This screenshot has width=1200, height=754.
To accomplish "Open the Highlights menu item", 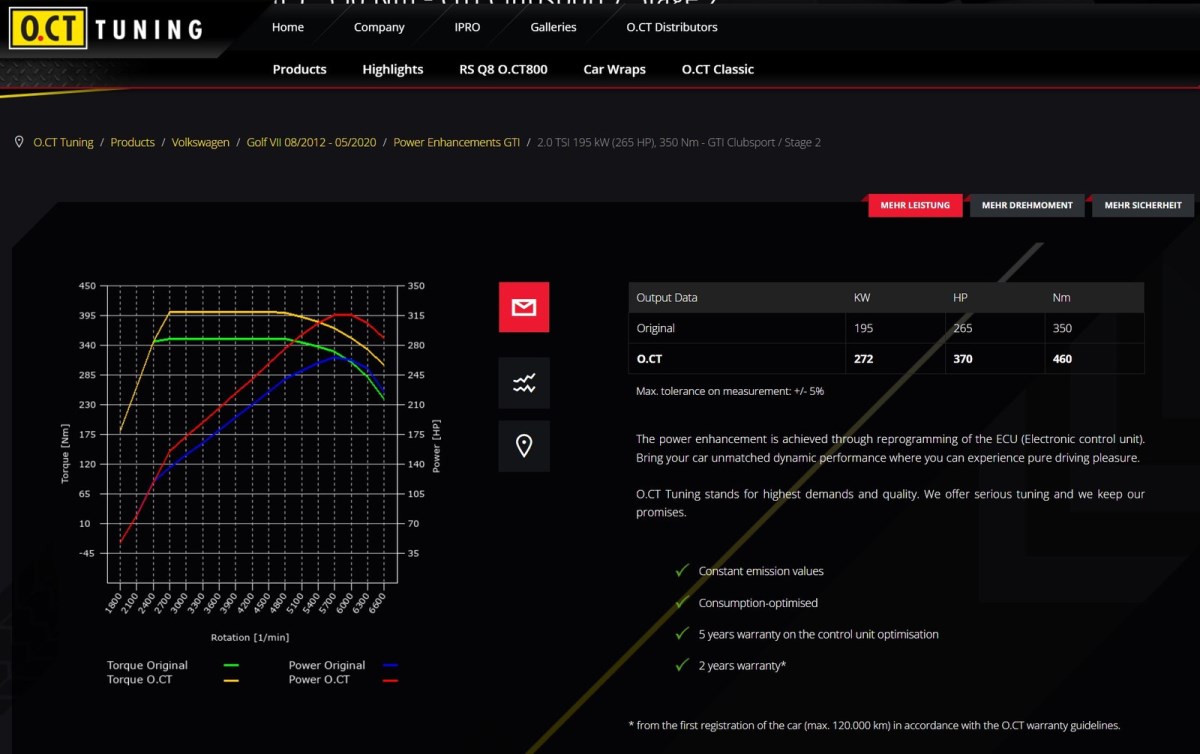I will (x=392, y=69).
